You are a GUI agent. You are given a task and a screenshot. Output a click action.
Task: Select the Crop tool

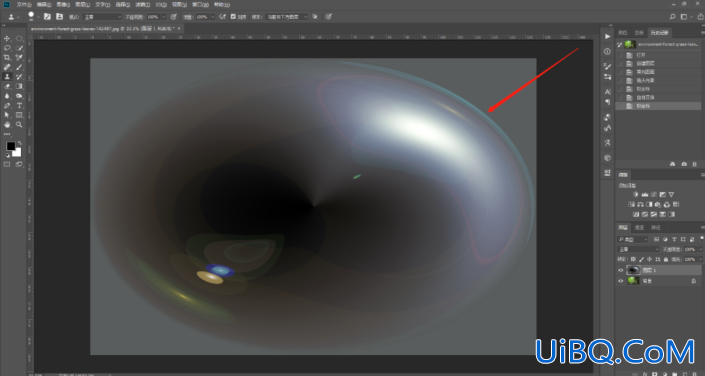click(7, 58)
